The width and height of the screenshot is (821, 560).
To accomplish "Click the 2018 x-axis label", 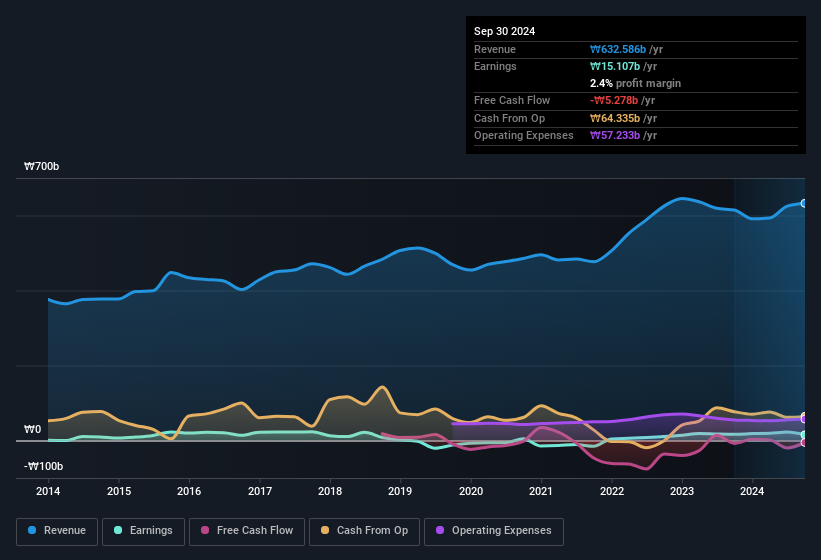I will 330,491.
